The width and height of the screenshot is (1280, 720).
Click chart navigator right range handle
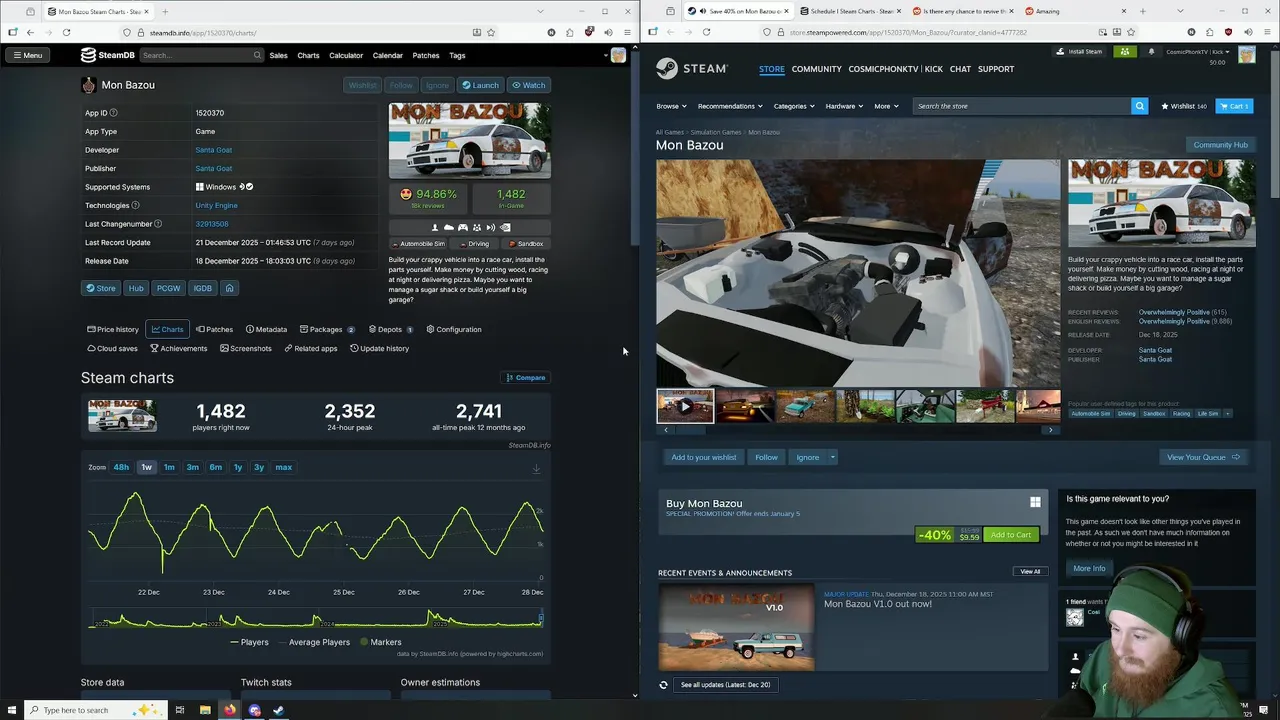(541, 620)
